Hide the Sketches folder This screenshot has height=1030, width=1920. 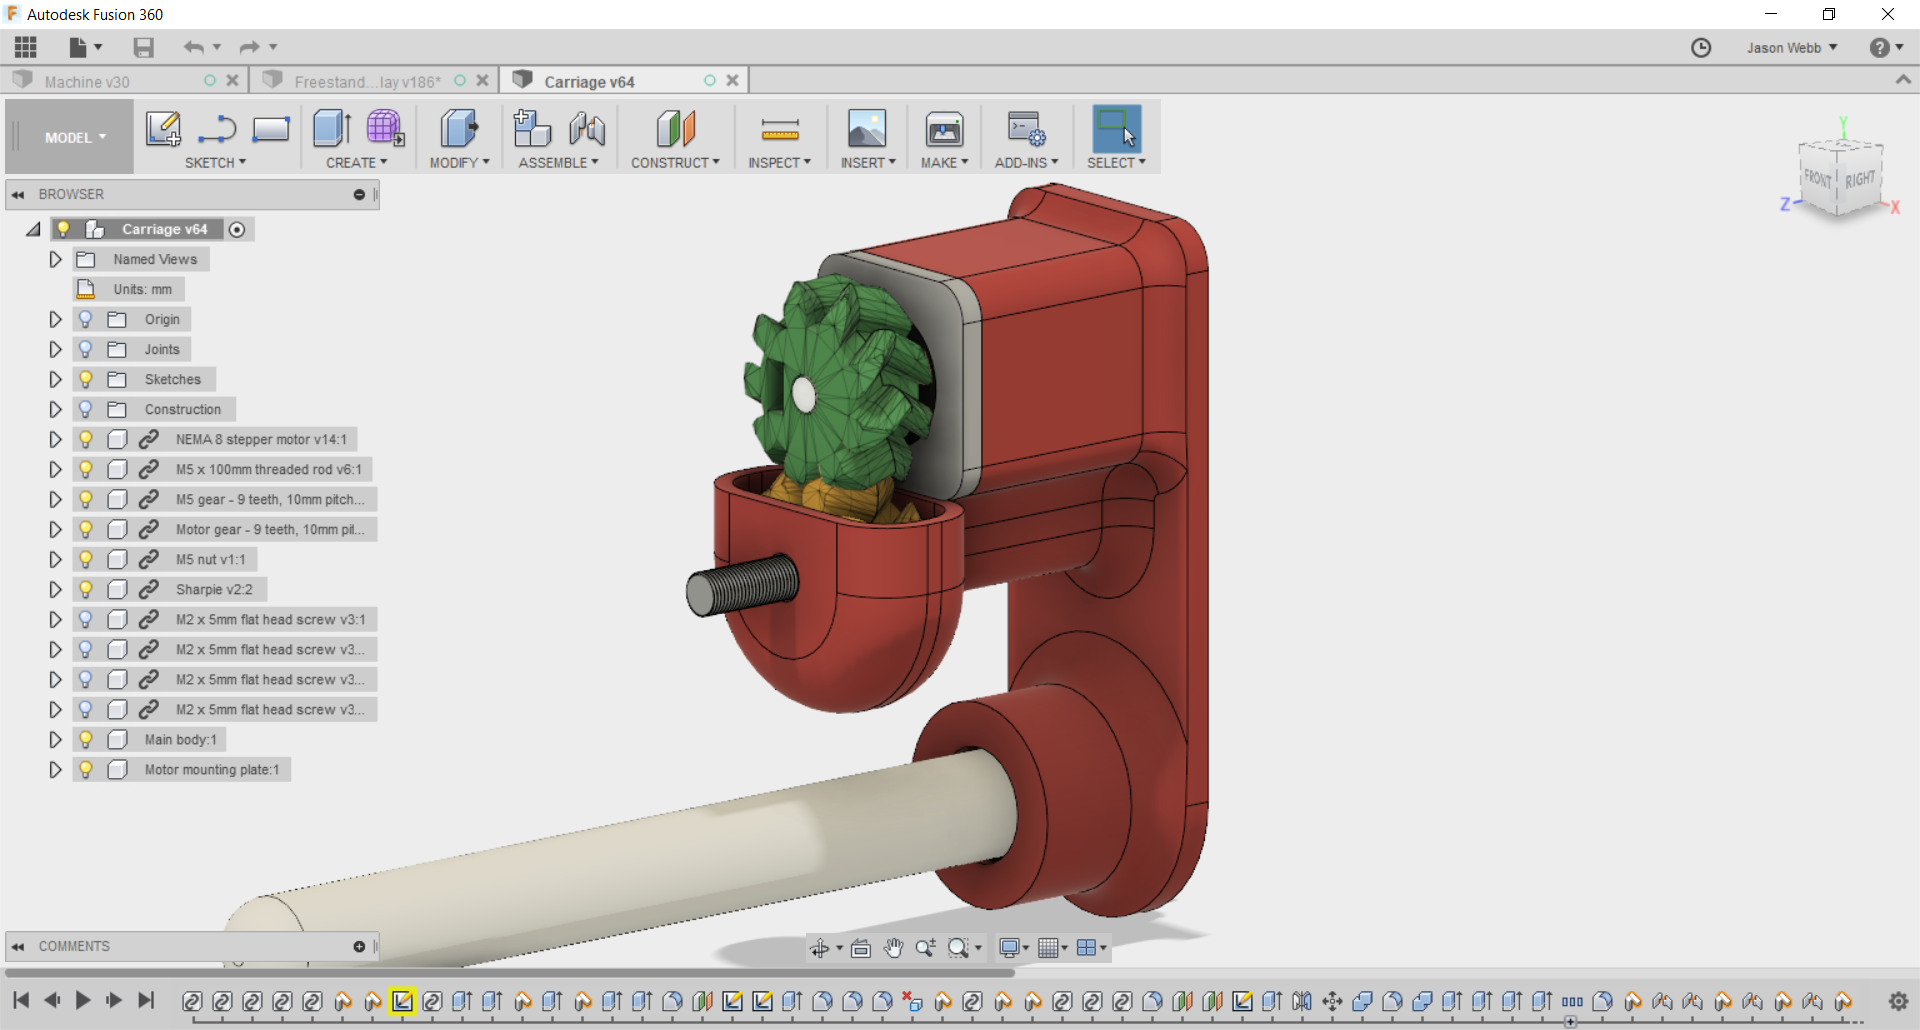click(x=86, y=379)
